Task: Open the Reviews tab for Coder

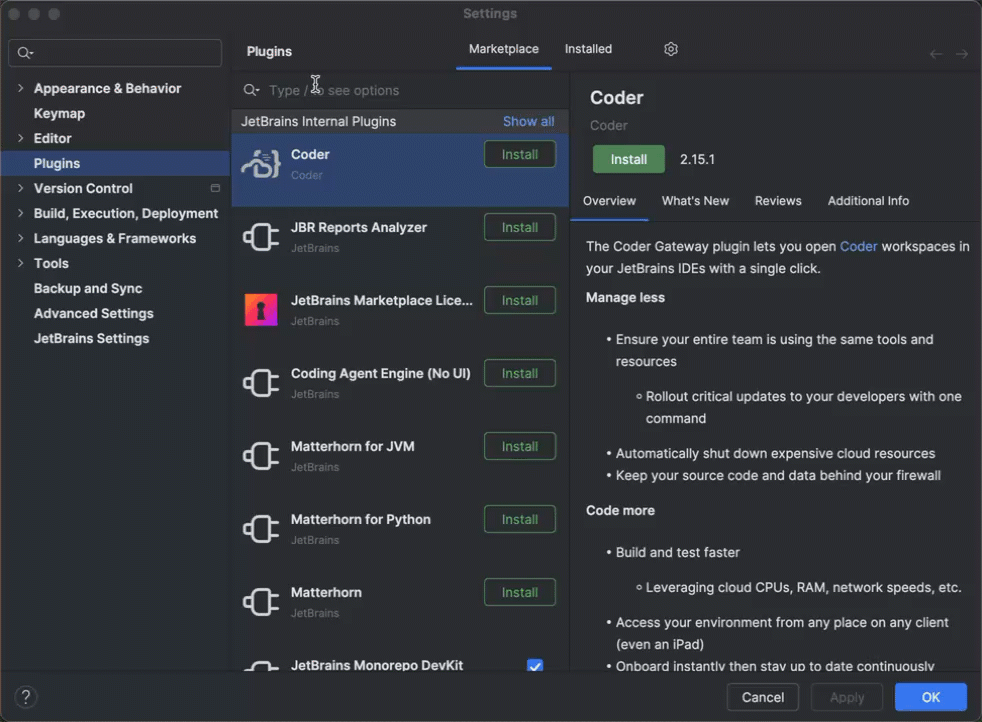Action: (778, 200)
